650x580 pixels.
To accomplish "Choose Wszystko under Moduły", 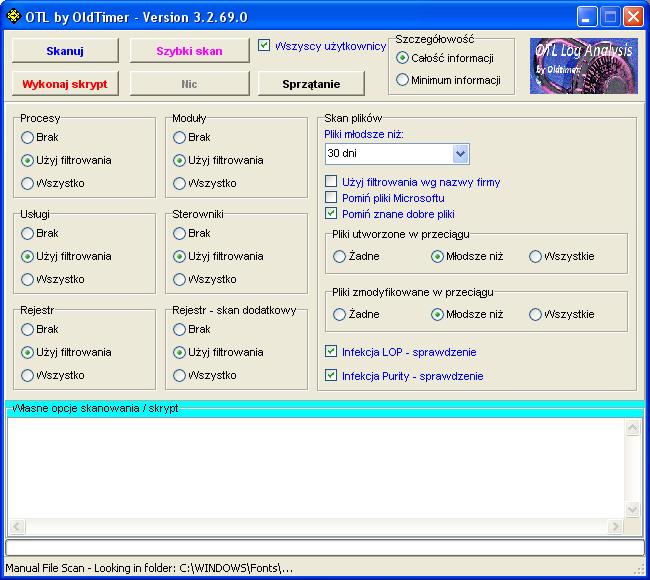I will click(179, 183).
